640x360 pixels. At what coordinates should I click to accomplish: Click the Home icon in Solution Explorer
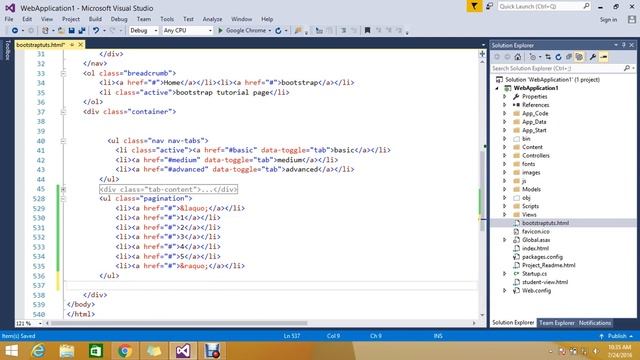pyautogui.click(x=518, y=57)
